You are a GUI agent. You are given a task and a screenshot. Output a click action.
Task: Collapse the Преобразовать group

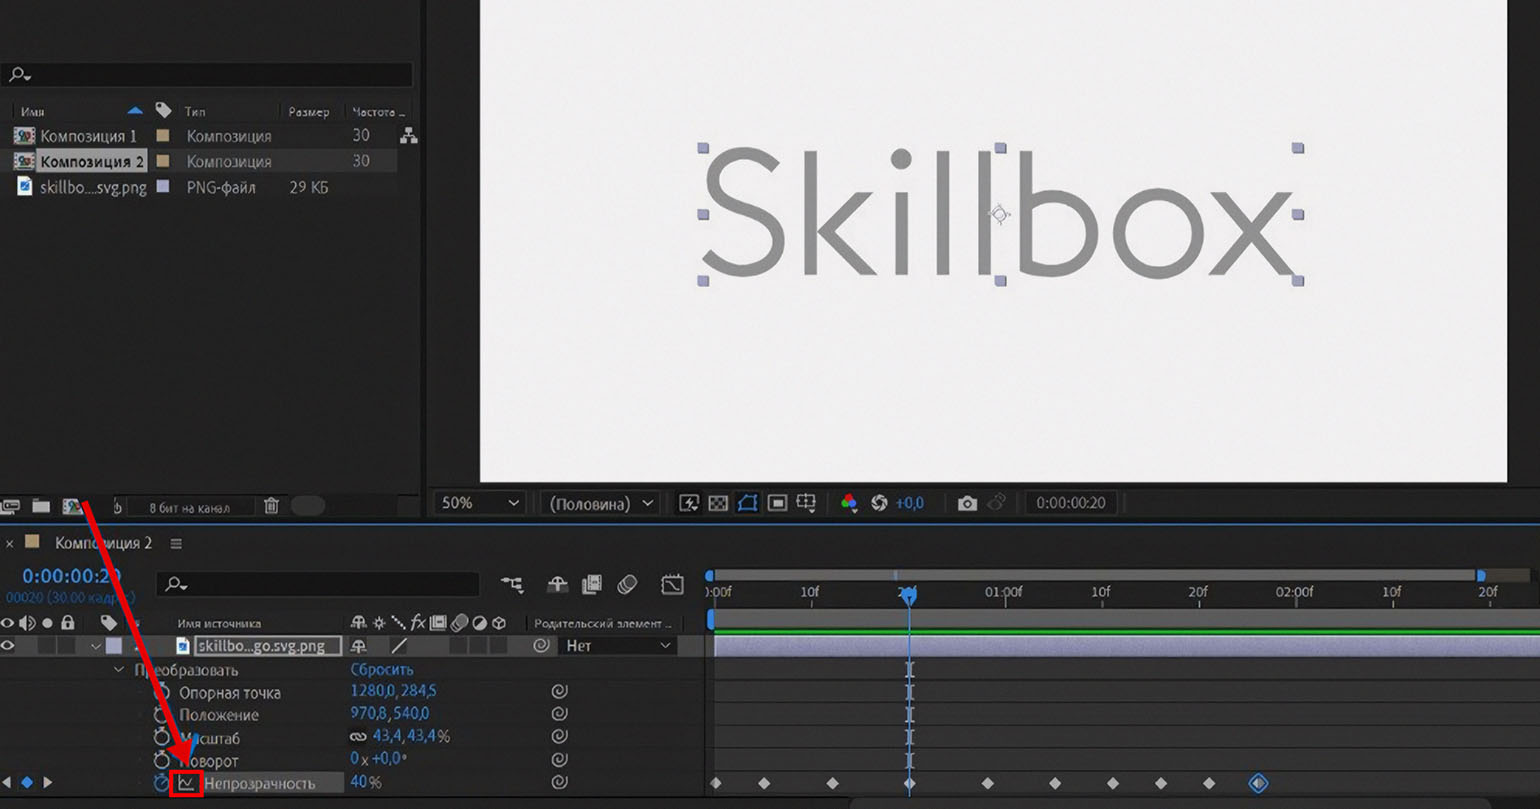119,669
